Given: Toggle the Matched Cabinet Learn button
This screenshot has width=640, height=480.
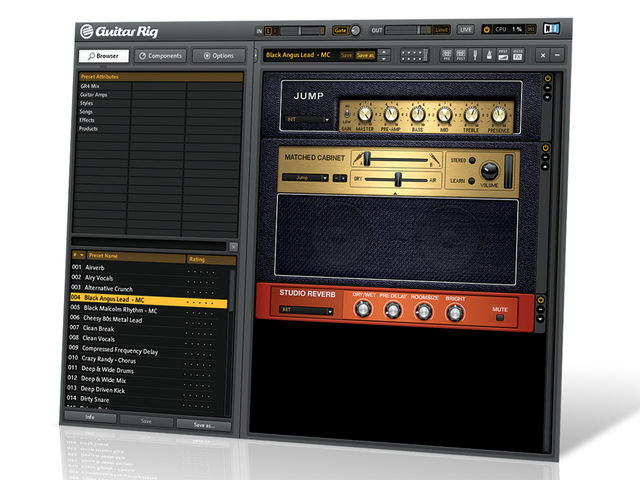Looking at the screenshot, I should point(471,180).
